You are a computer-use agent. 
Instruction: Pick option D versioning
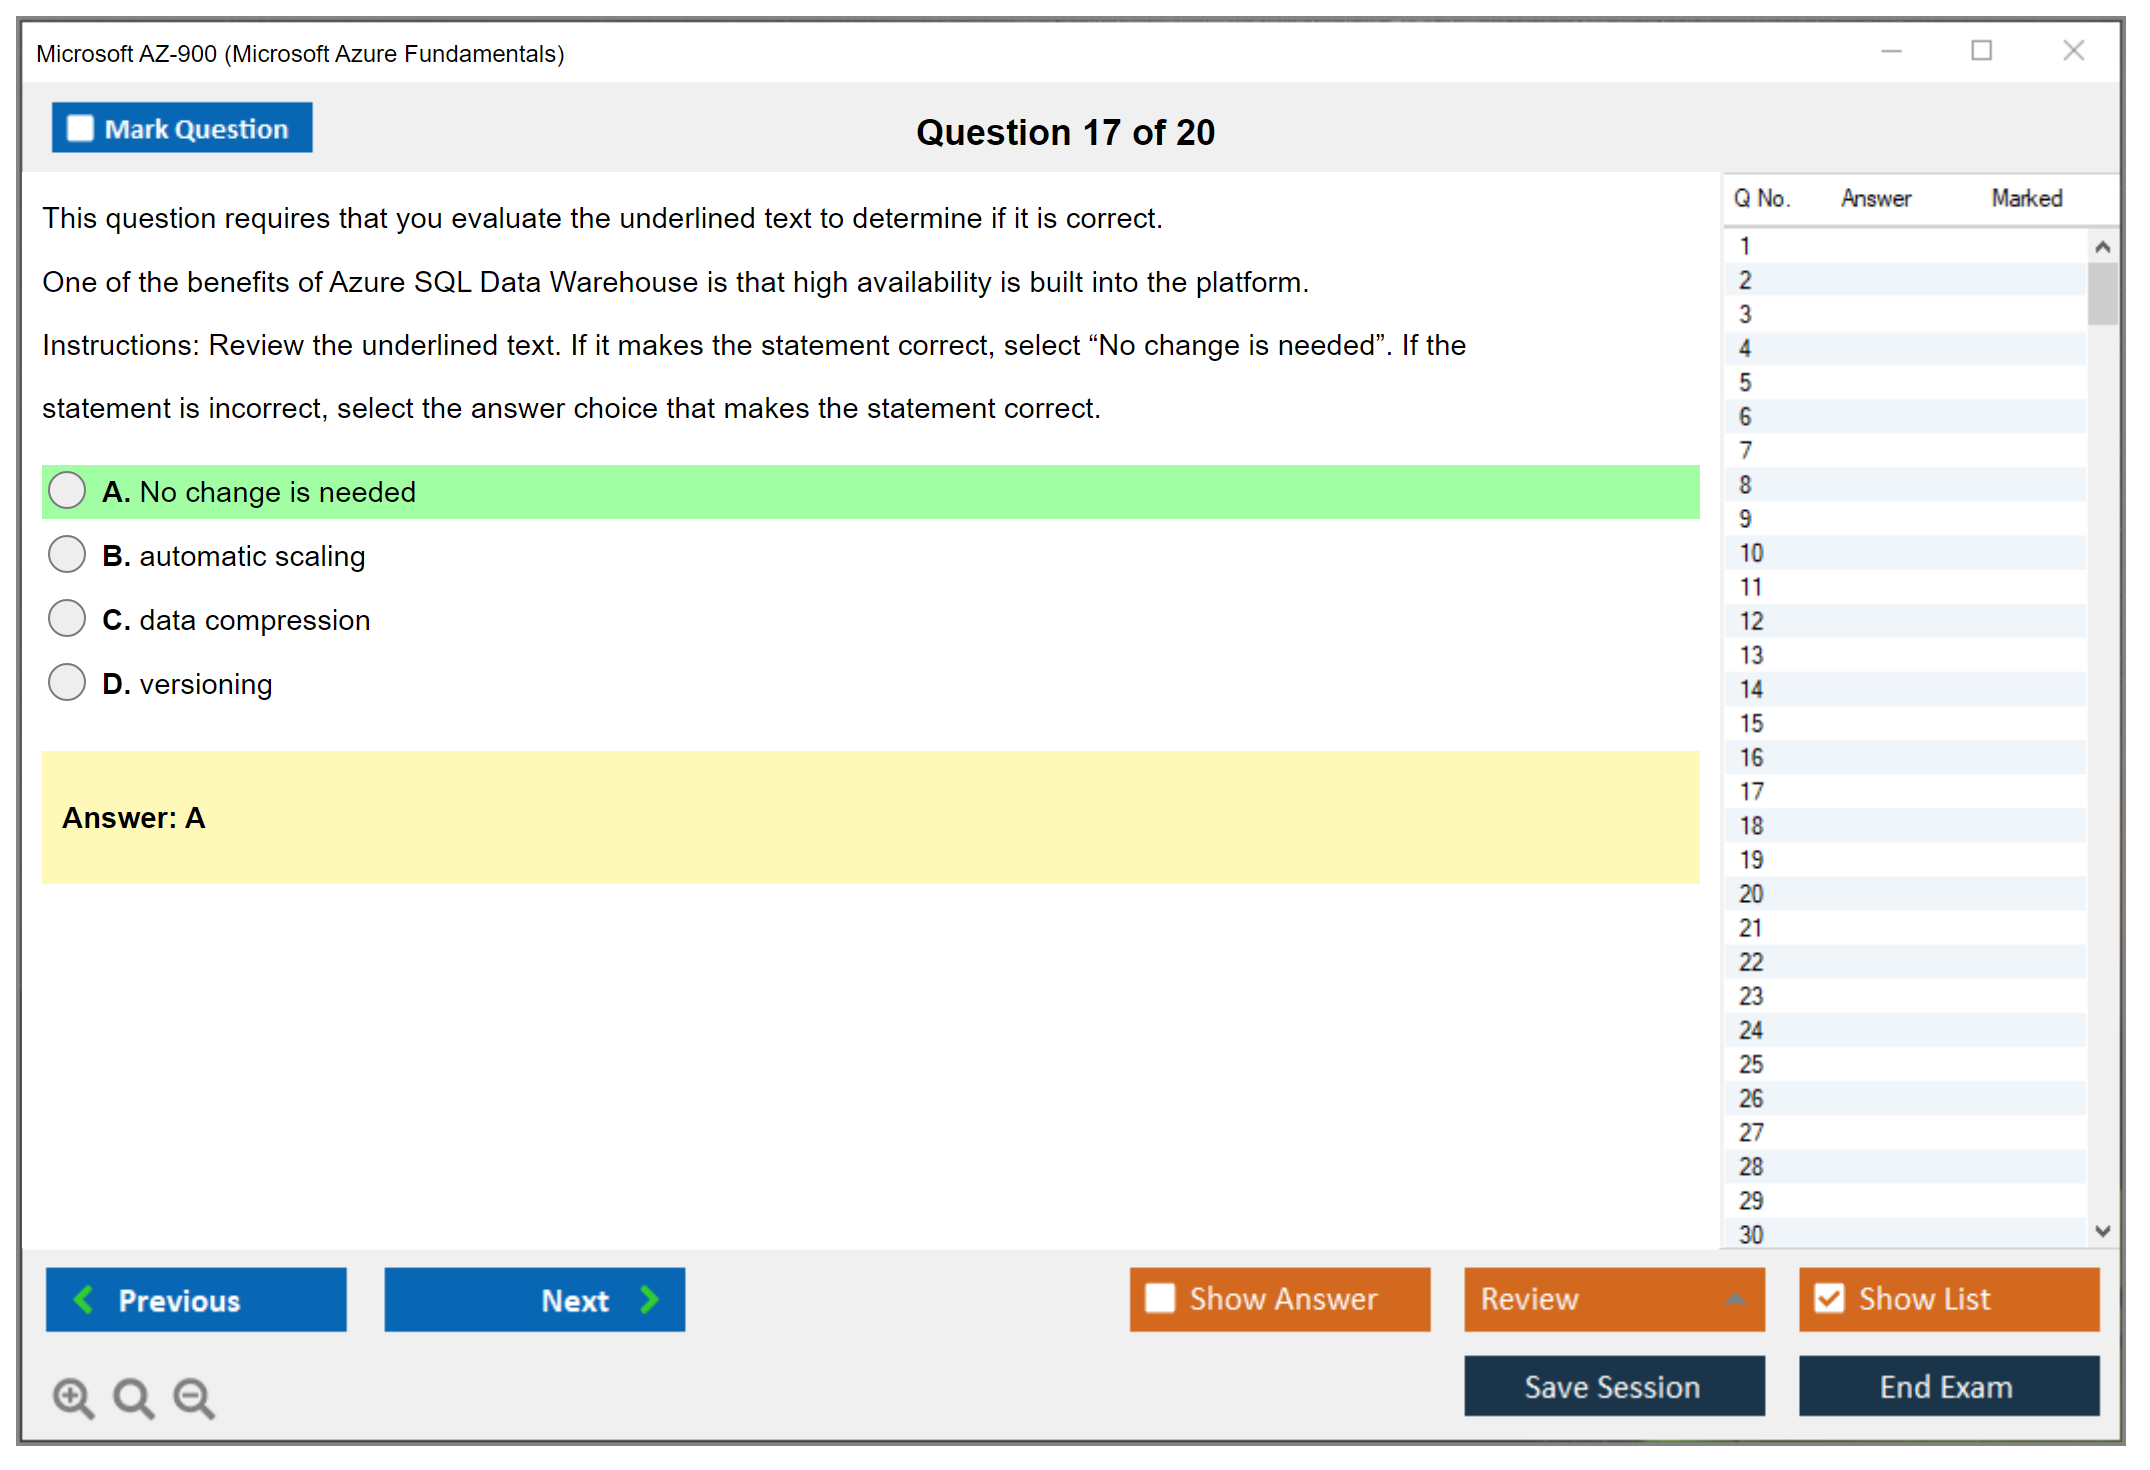pyautogui.click(x=67, y=683)
